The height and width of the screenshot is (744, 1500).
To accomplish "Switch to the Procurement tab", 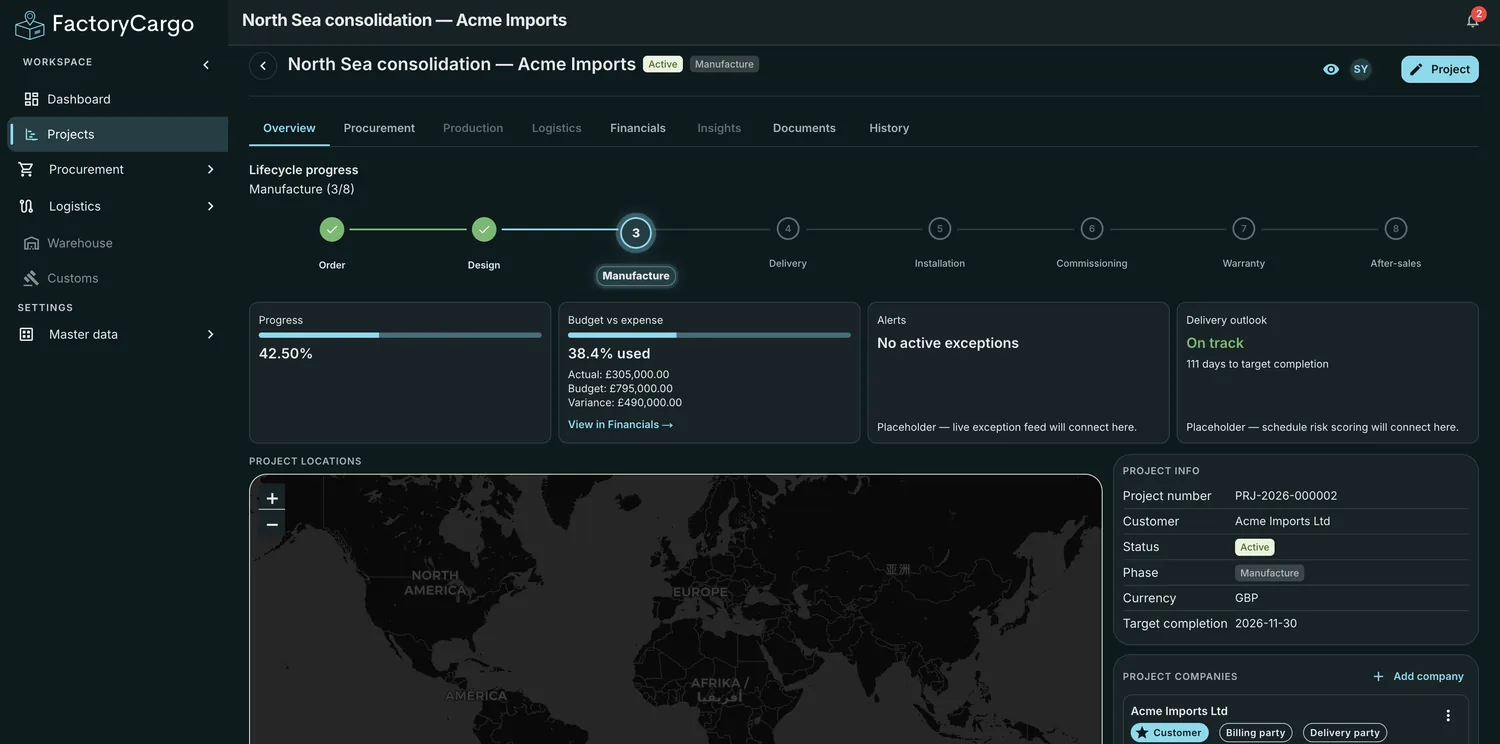I will pyautogui.click(x=379, y=128).
